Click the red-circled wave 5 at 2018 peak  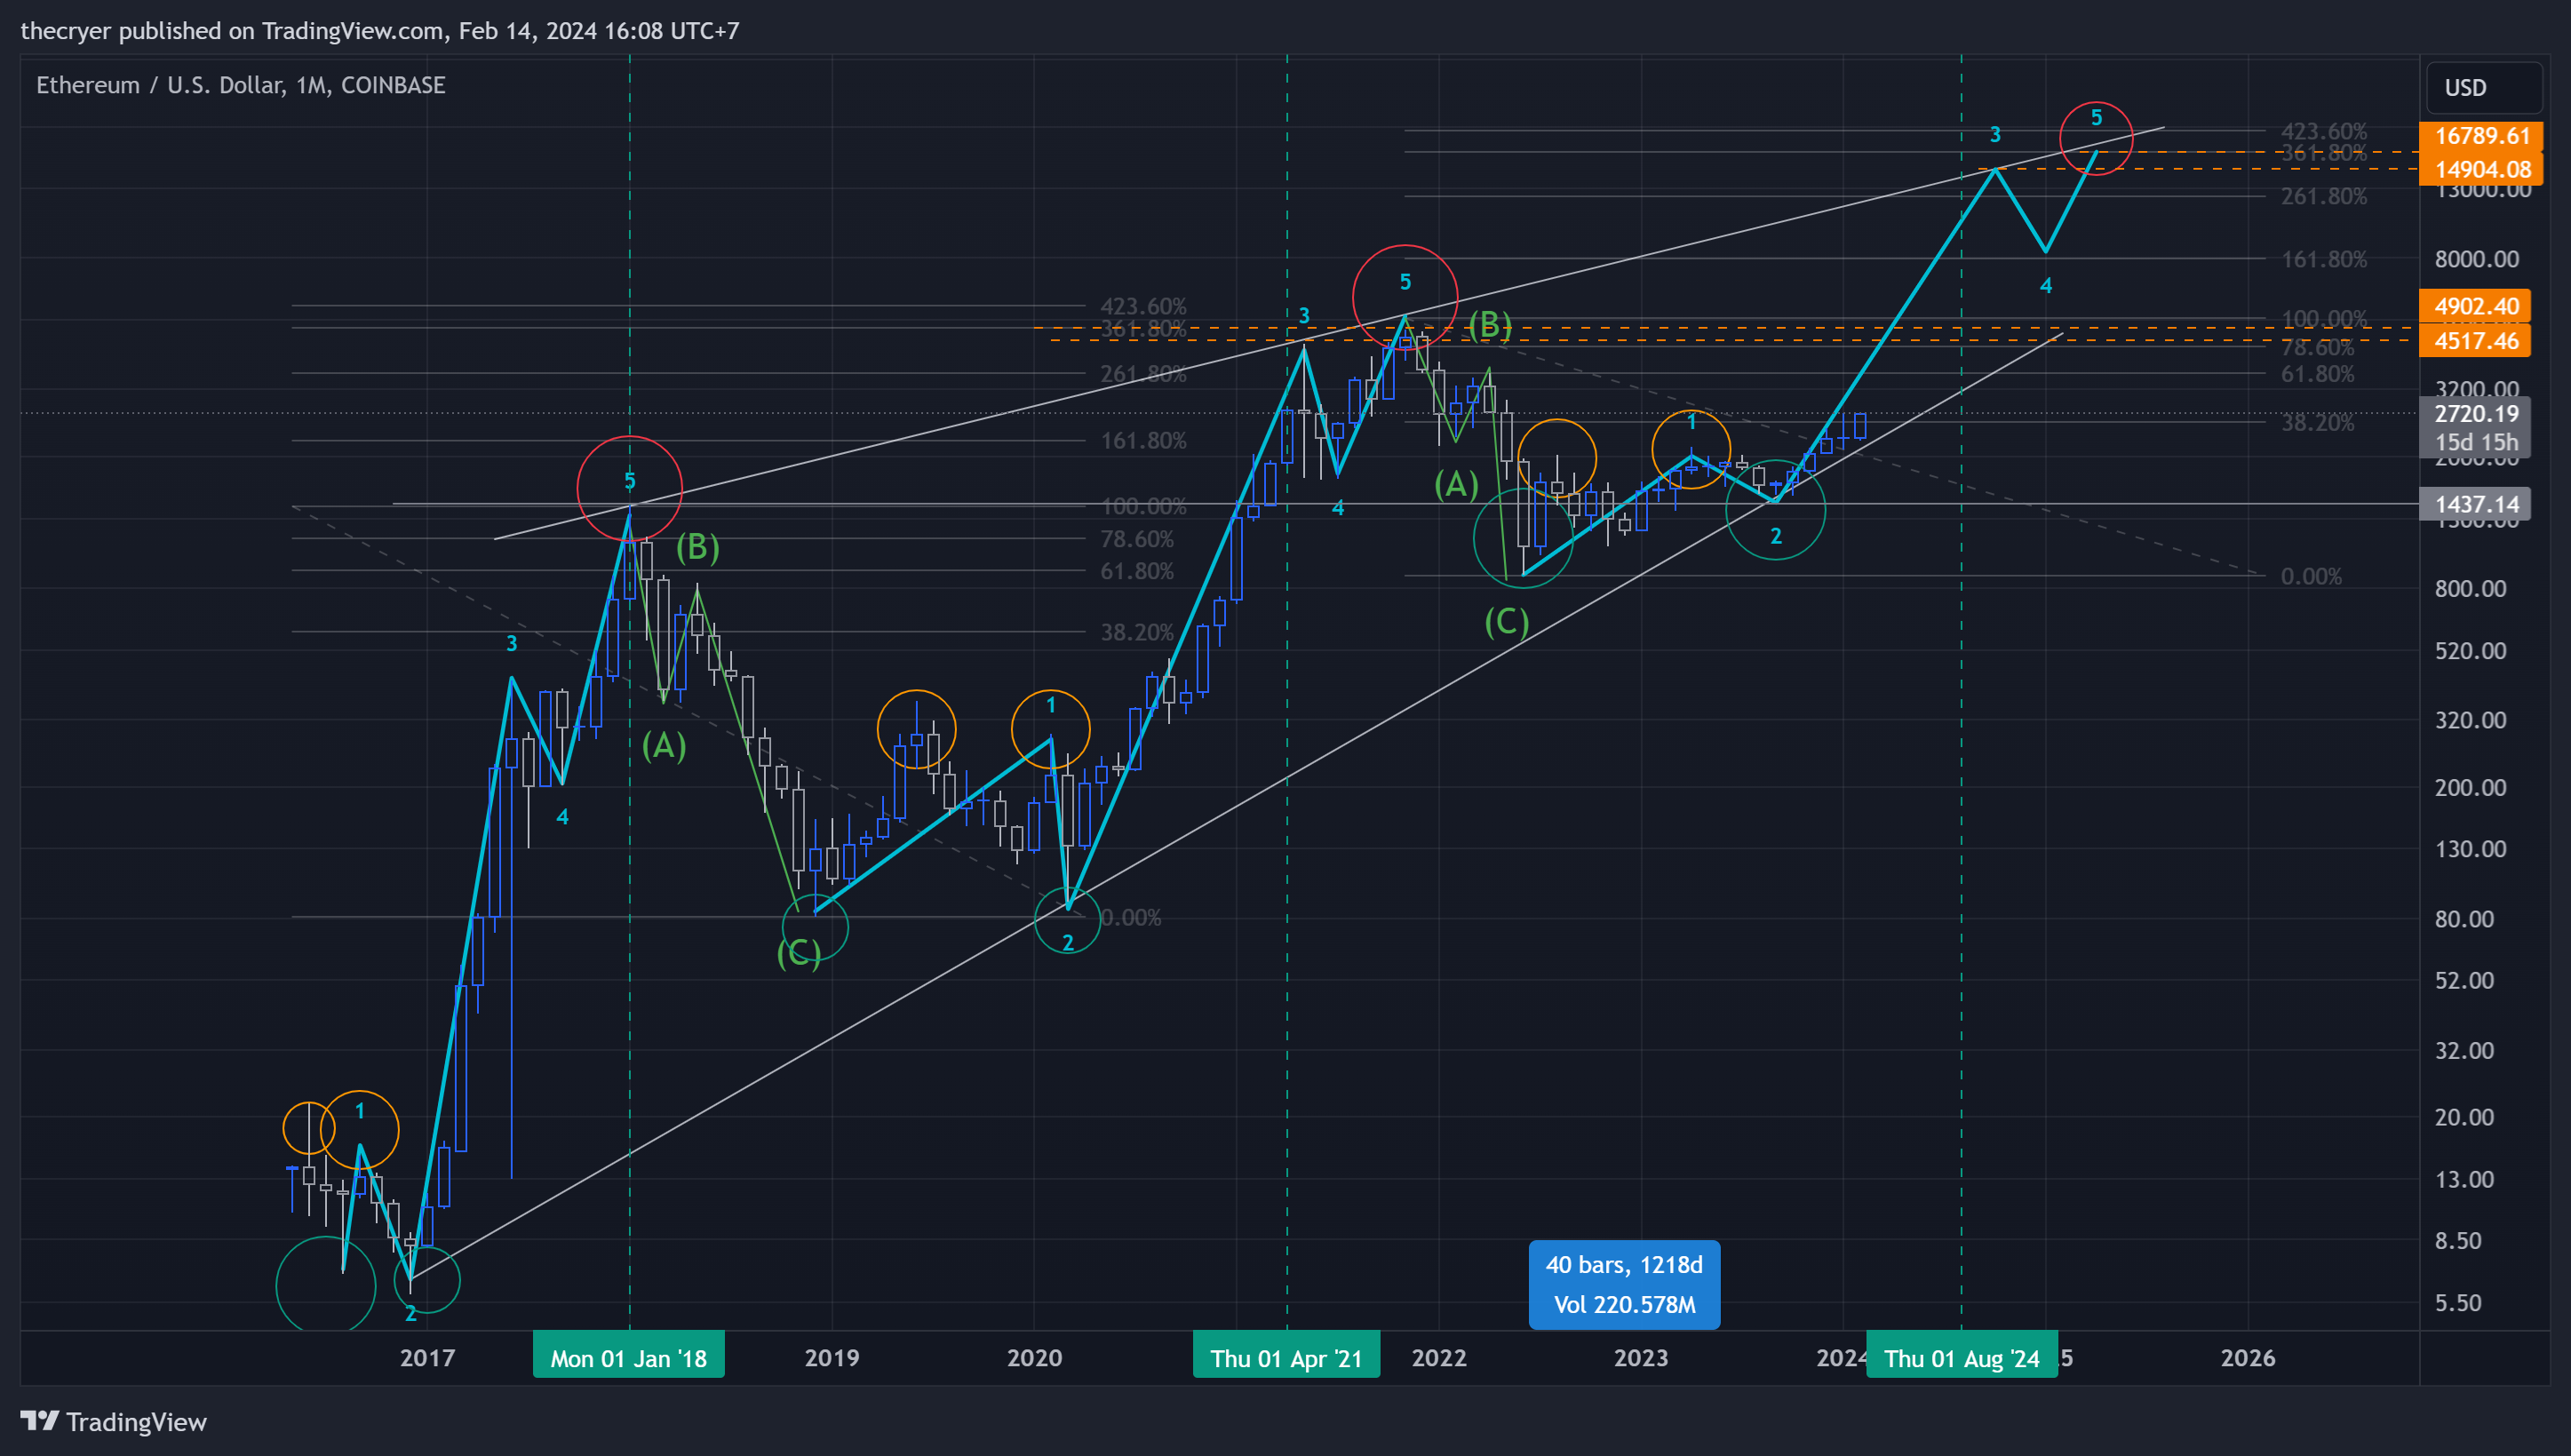(630, 489)
